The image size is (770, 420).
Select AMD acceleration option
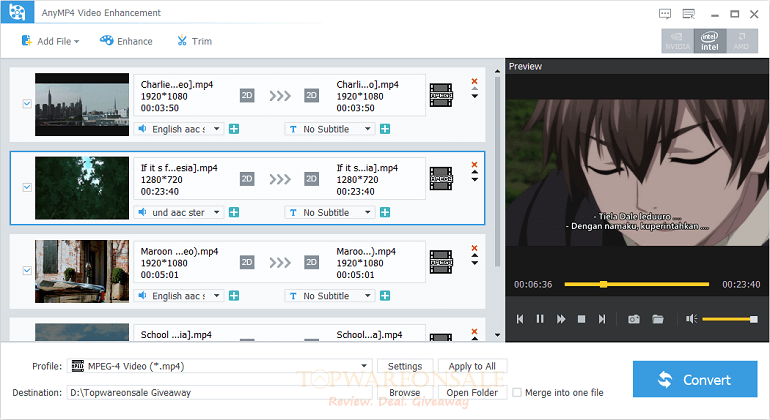tap(742, 41)
